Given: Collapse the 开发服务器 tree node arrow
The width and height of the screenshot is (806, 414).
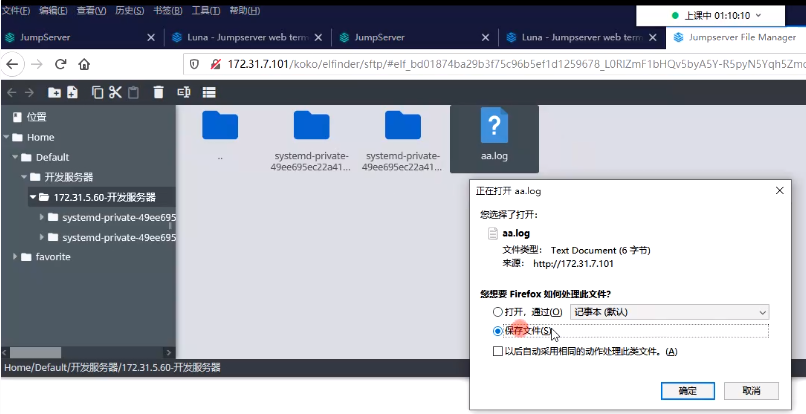Looking at the screenshot, I should [24, 177].
